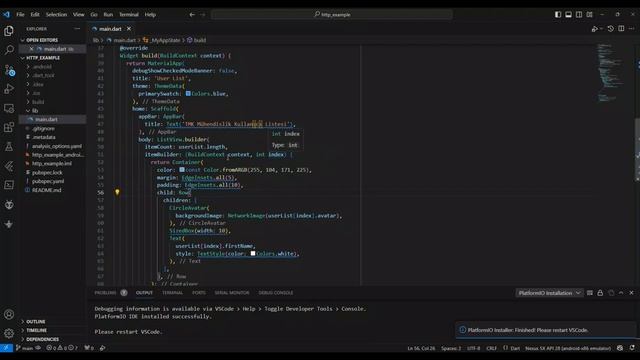Click run/debug icon in editor title bar
The width and height of the screenshot is (640, 360).
pos(596,29)
